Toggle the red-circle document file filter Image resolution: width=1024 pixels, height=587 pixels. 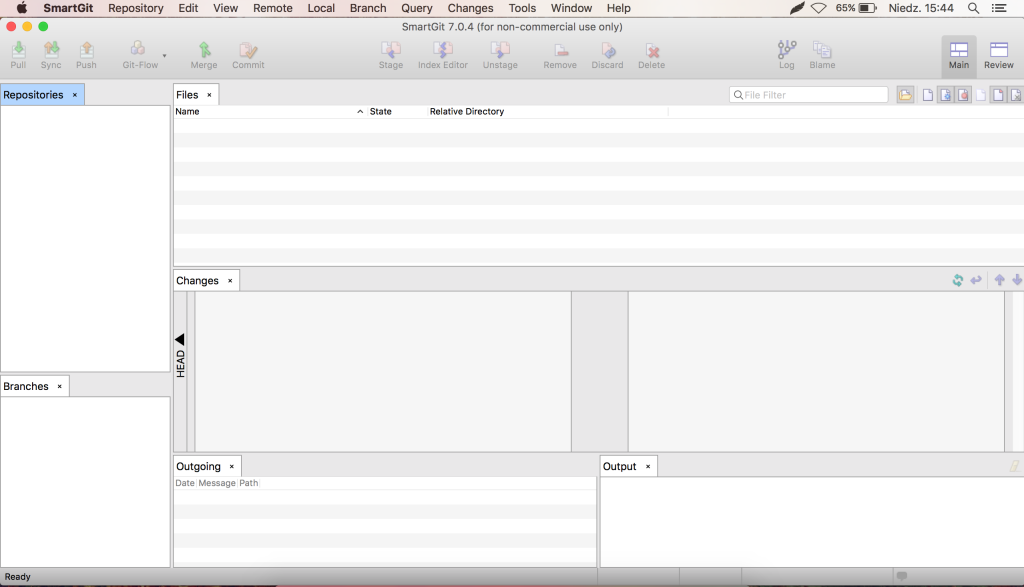click(x=963, y=95)
